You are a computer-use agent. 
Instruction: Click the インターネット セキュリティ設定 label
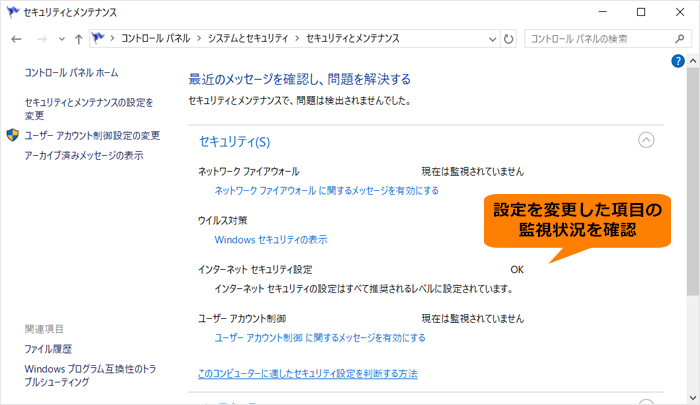[255, 270]
